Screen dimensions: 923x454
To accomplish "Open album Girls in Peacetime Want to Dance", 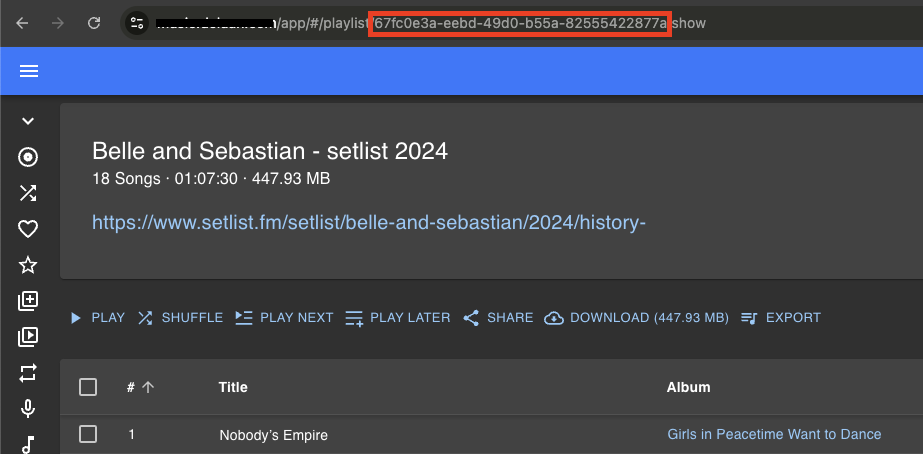I will (x=774, y=434).
